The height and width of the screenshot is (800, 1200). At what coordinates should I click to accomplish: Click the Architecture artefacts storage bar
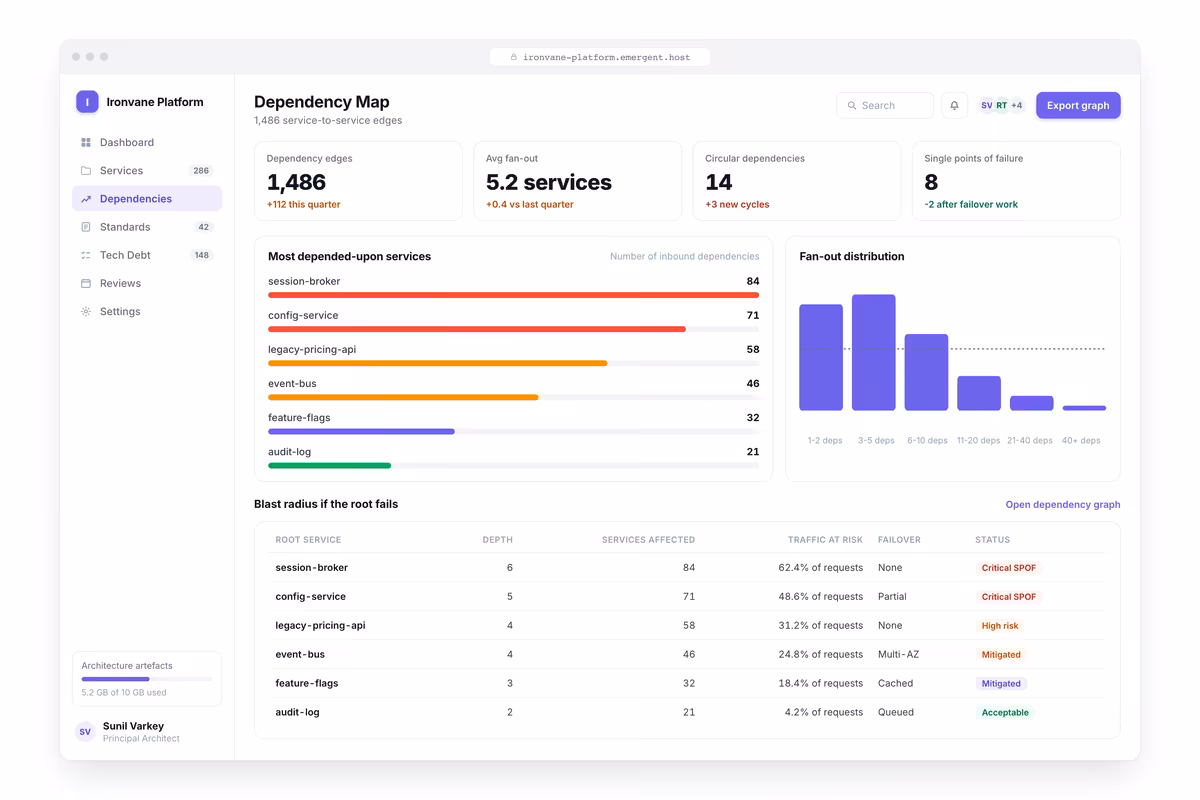click(147, 679)
